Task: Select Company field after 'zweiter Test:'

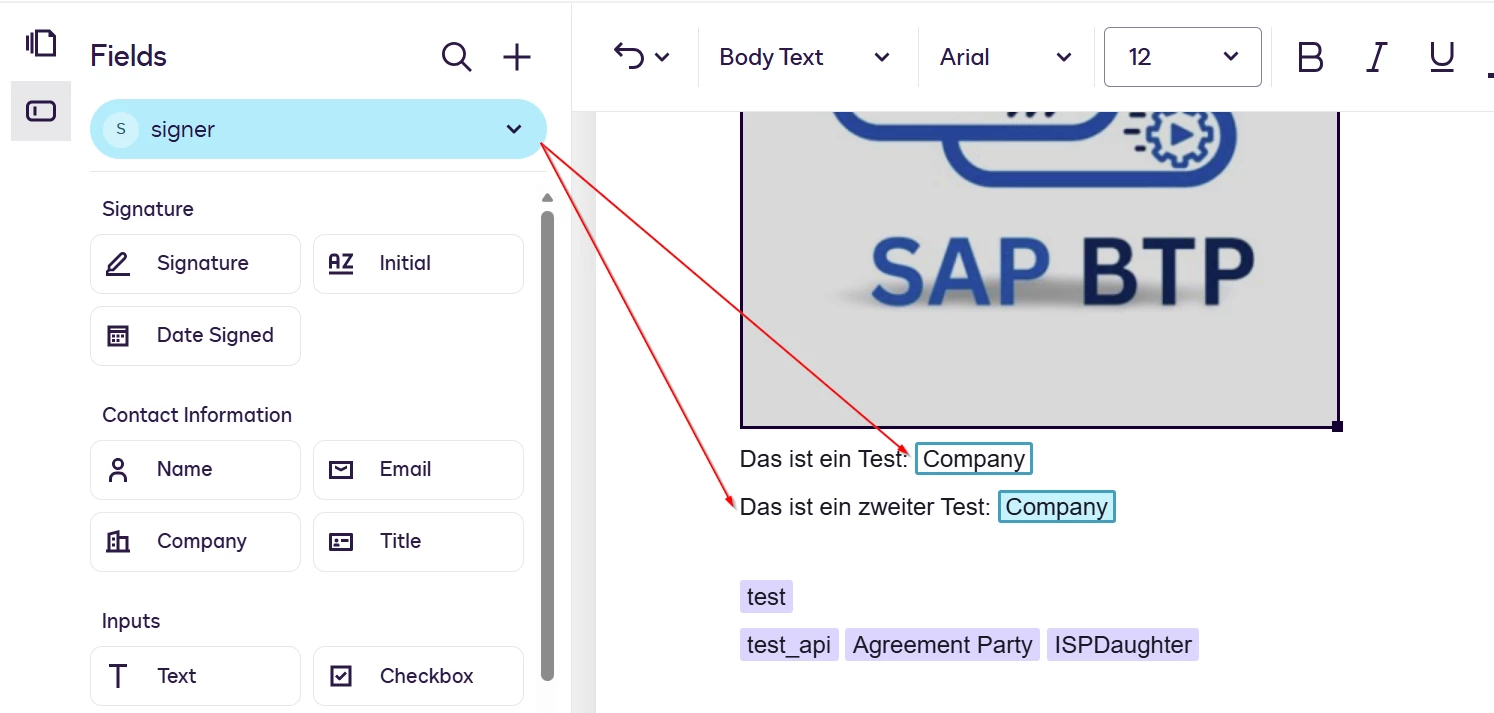Action: click(x=1056, y=507)
